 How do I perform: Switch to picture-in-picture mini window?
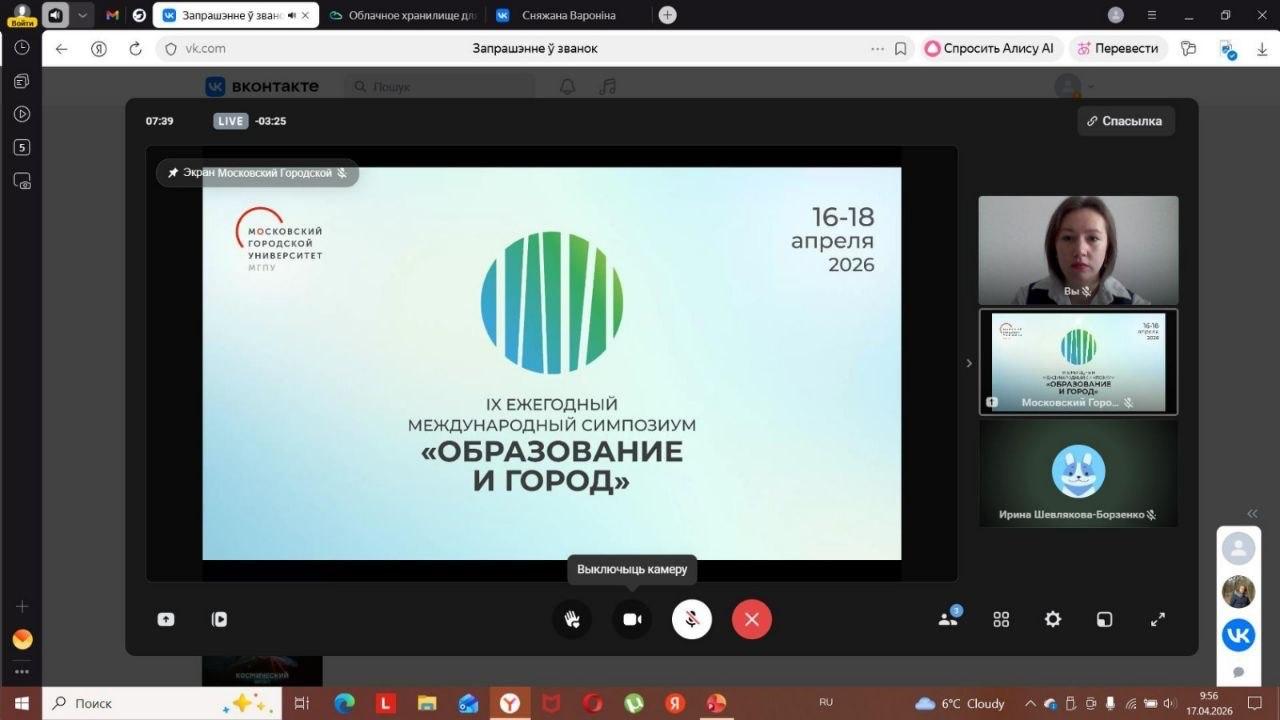[x=1105, y=619]
